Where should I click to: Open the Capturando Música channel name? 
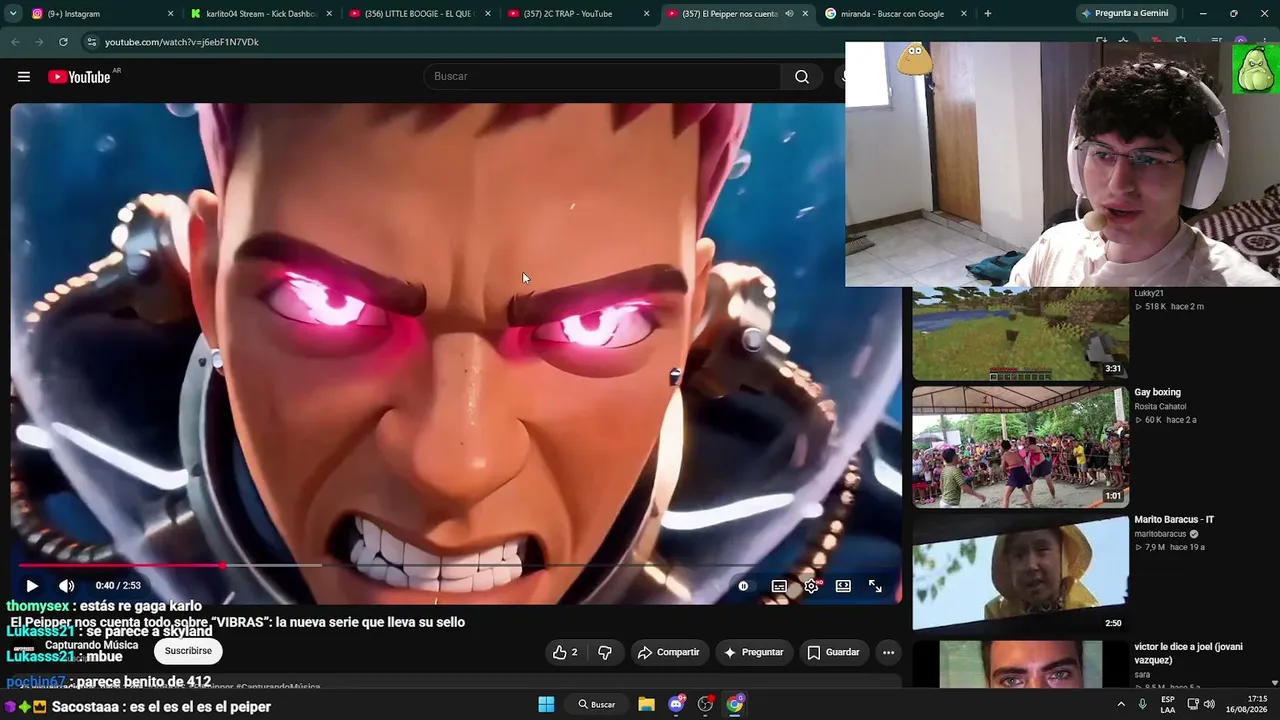(91, 645)
